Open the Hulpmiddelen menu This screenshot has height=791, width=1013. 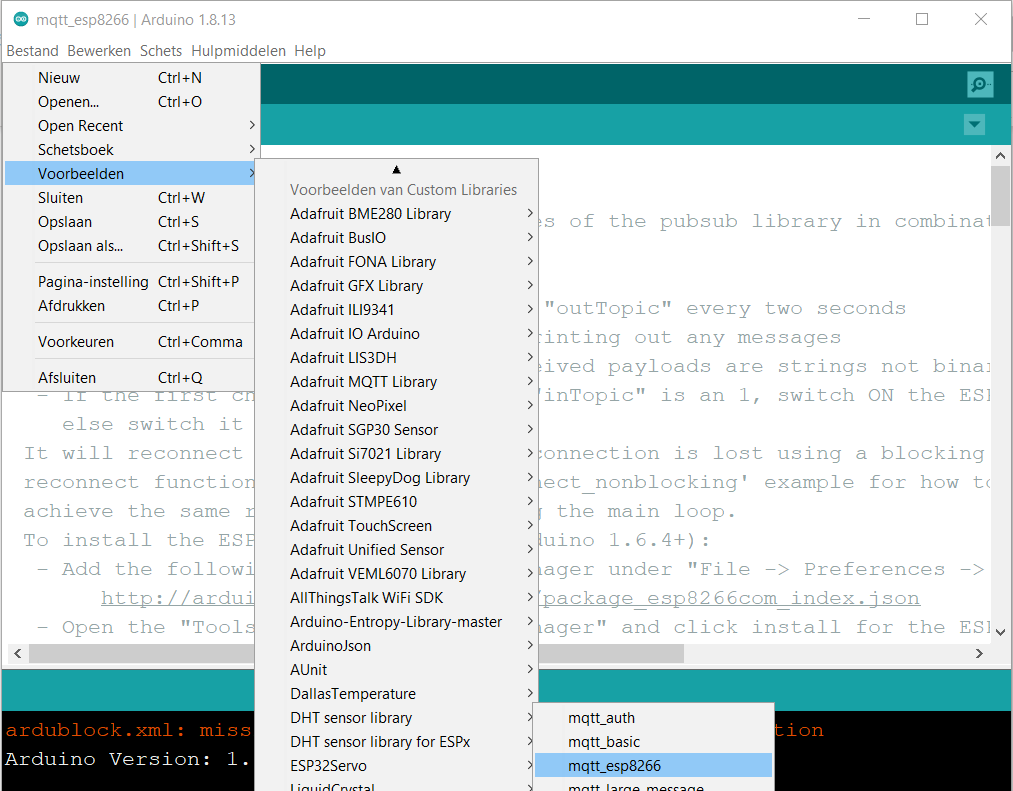point(238,50)
